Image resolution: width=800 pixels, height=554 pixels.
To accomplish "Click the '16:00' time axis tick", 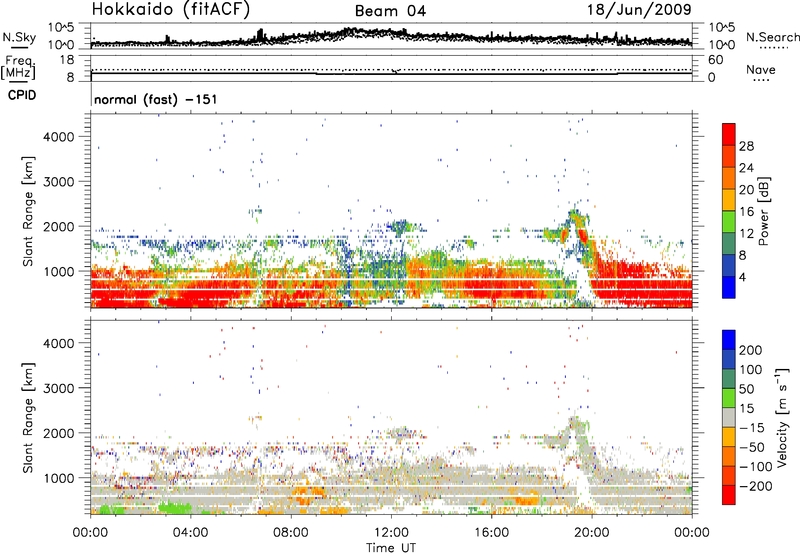I will [x=491, y=533].
